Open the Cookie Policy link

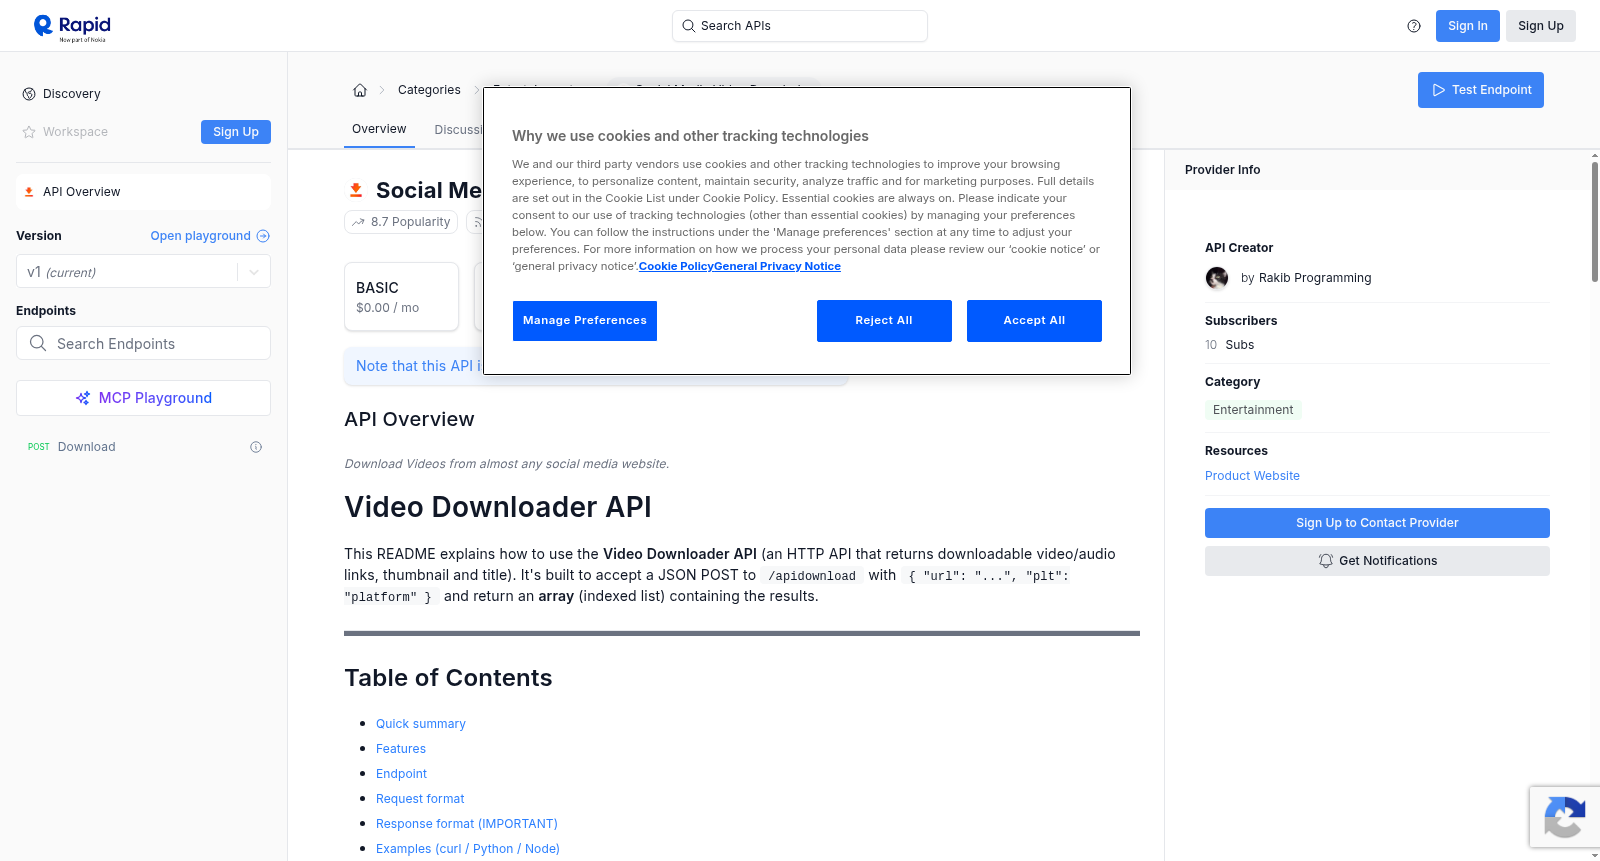click(676, 266)
